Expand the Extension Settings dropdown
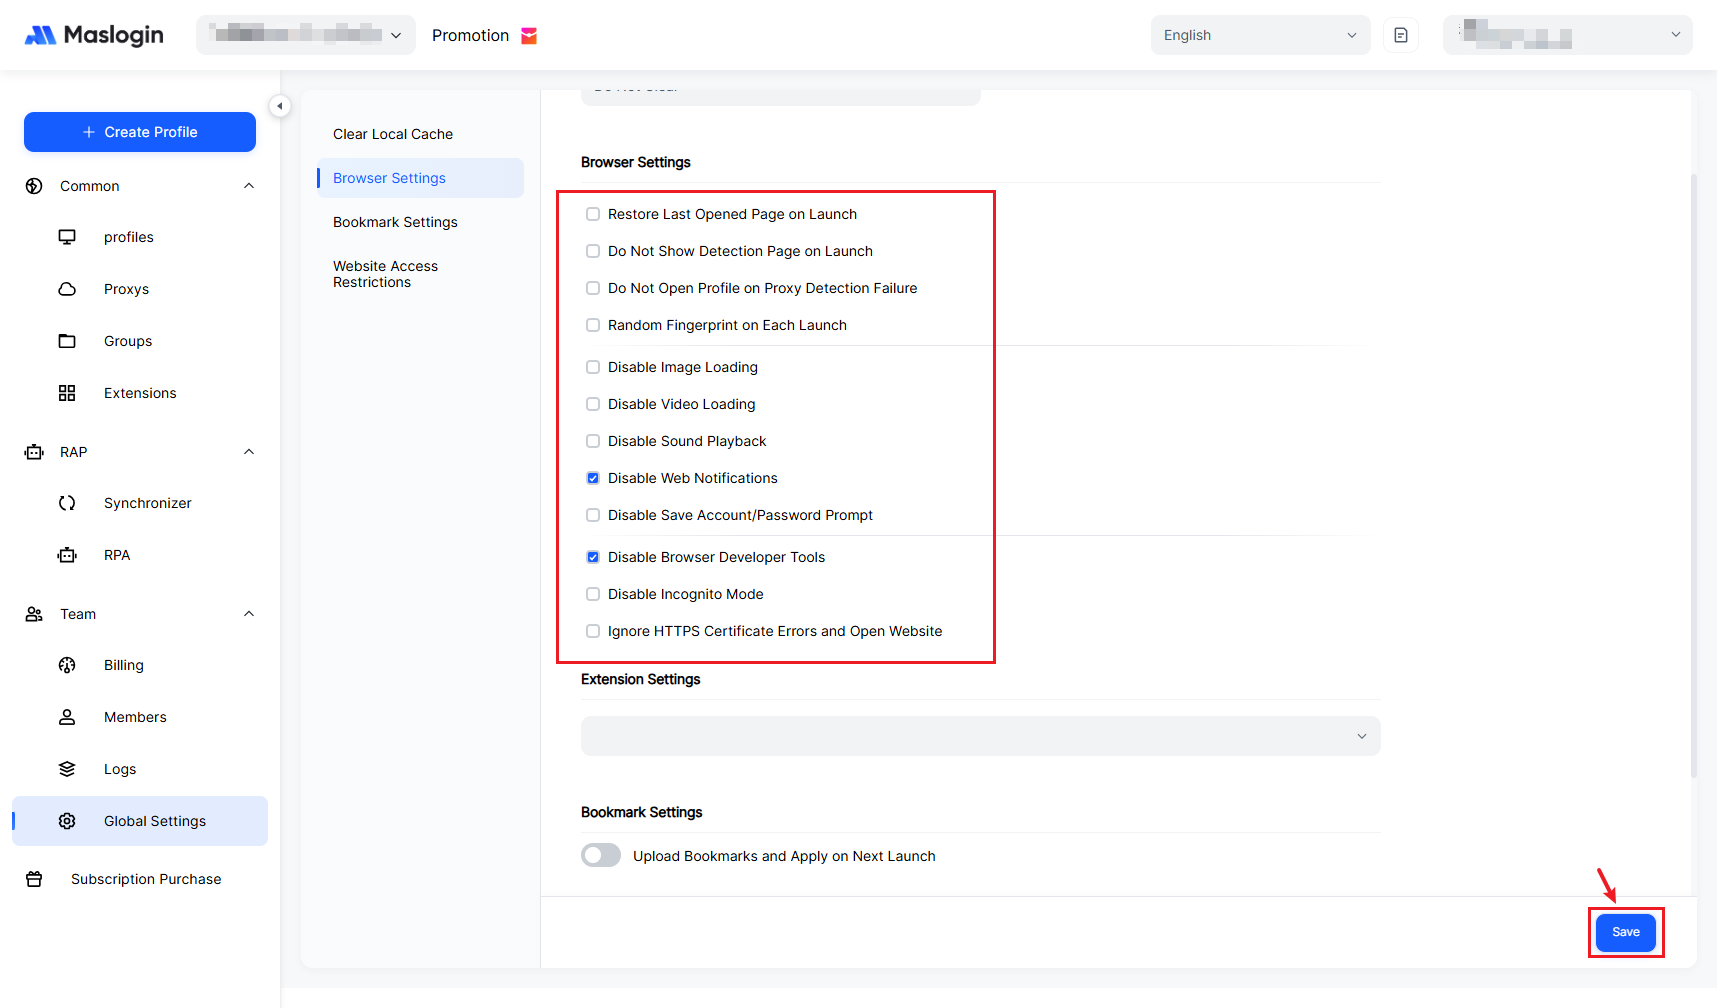 tap(980, 736)
